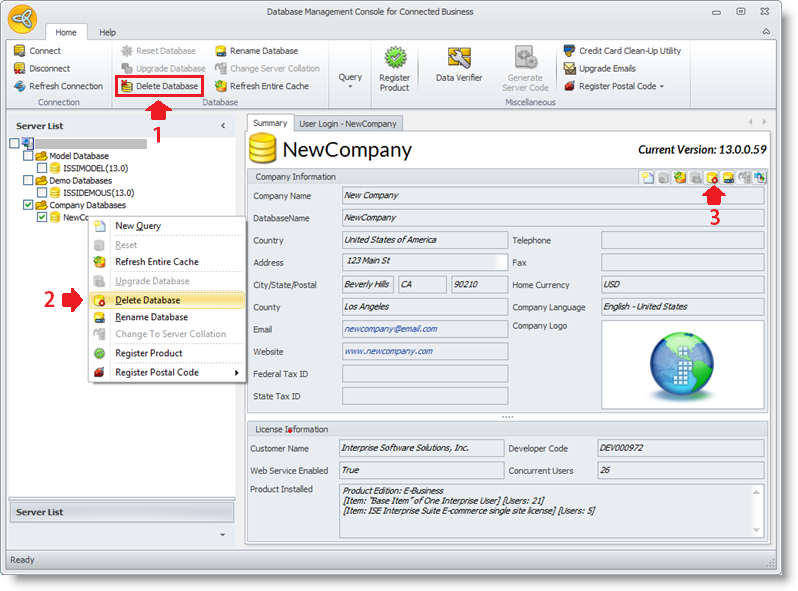
Task: Collapse the Server List panel chevron
Action: pos(223,126)
